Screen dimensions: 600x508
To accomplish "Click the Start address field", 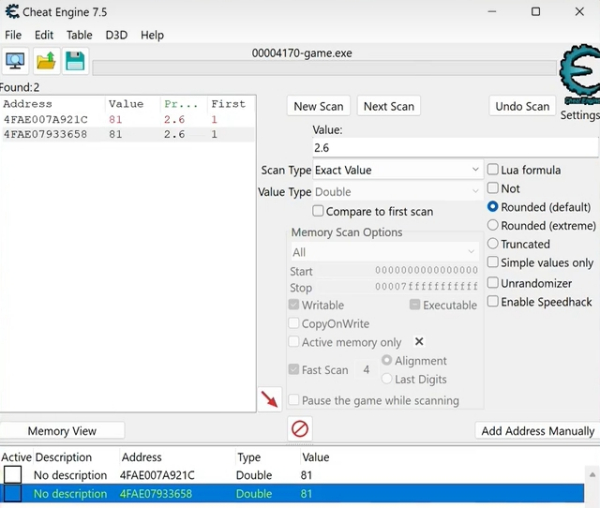I will pyautogui.click(x=398, y=271).
